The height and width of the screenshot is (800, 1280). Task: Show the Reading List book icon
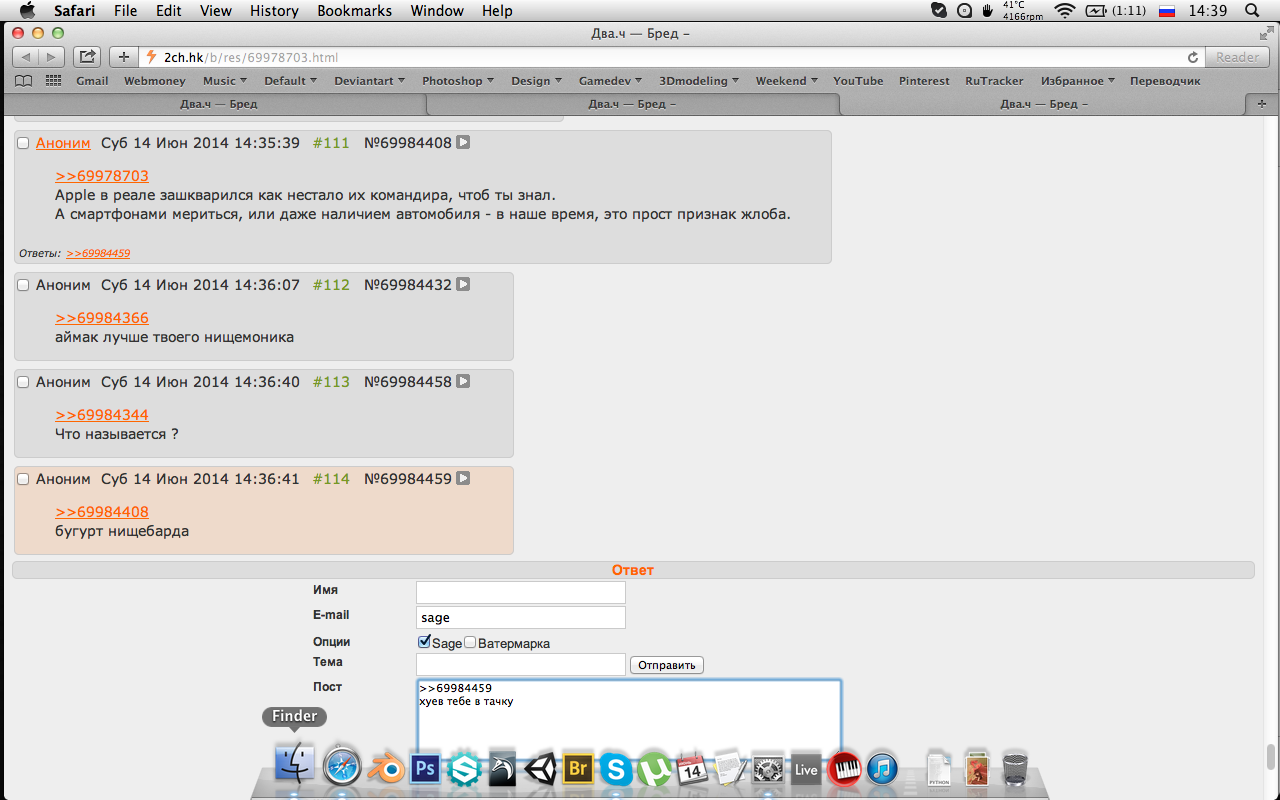(x=23, y=81)
